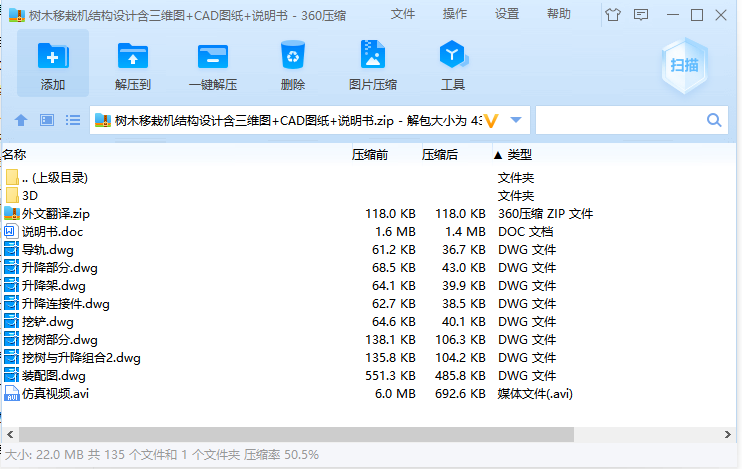This screenshot has width=742, height=469.
Task: Select the file name 装配图.dwg
Action: point(53,376)
